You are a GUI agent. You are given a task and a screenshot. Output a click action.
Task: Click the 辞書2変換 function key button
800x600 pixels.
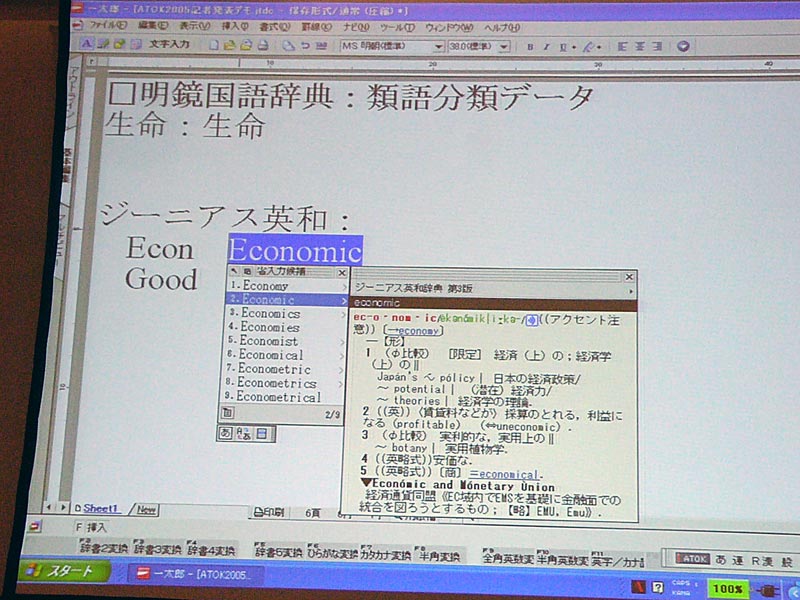pyautogui.click(x=103, y=549)
